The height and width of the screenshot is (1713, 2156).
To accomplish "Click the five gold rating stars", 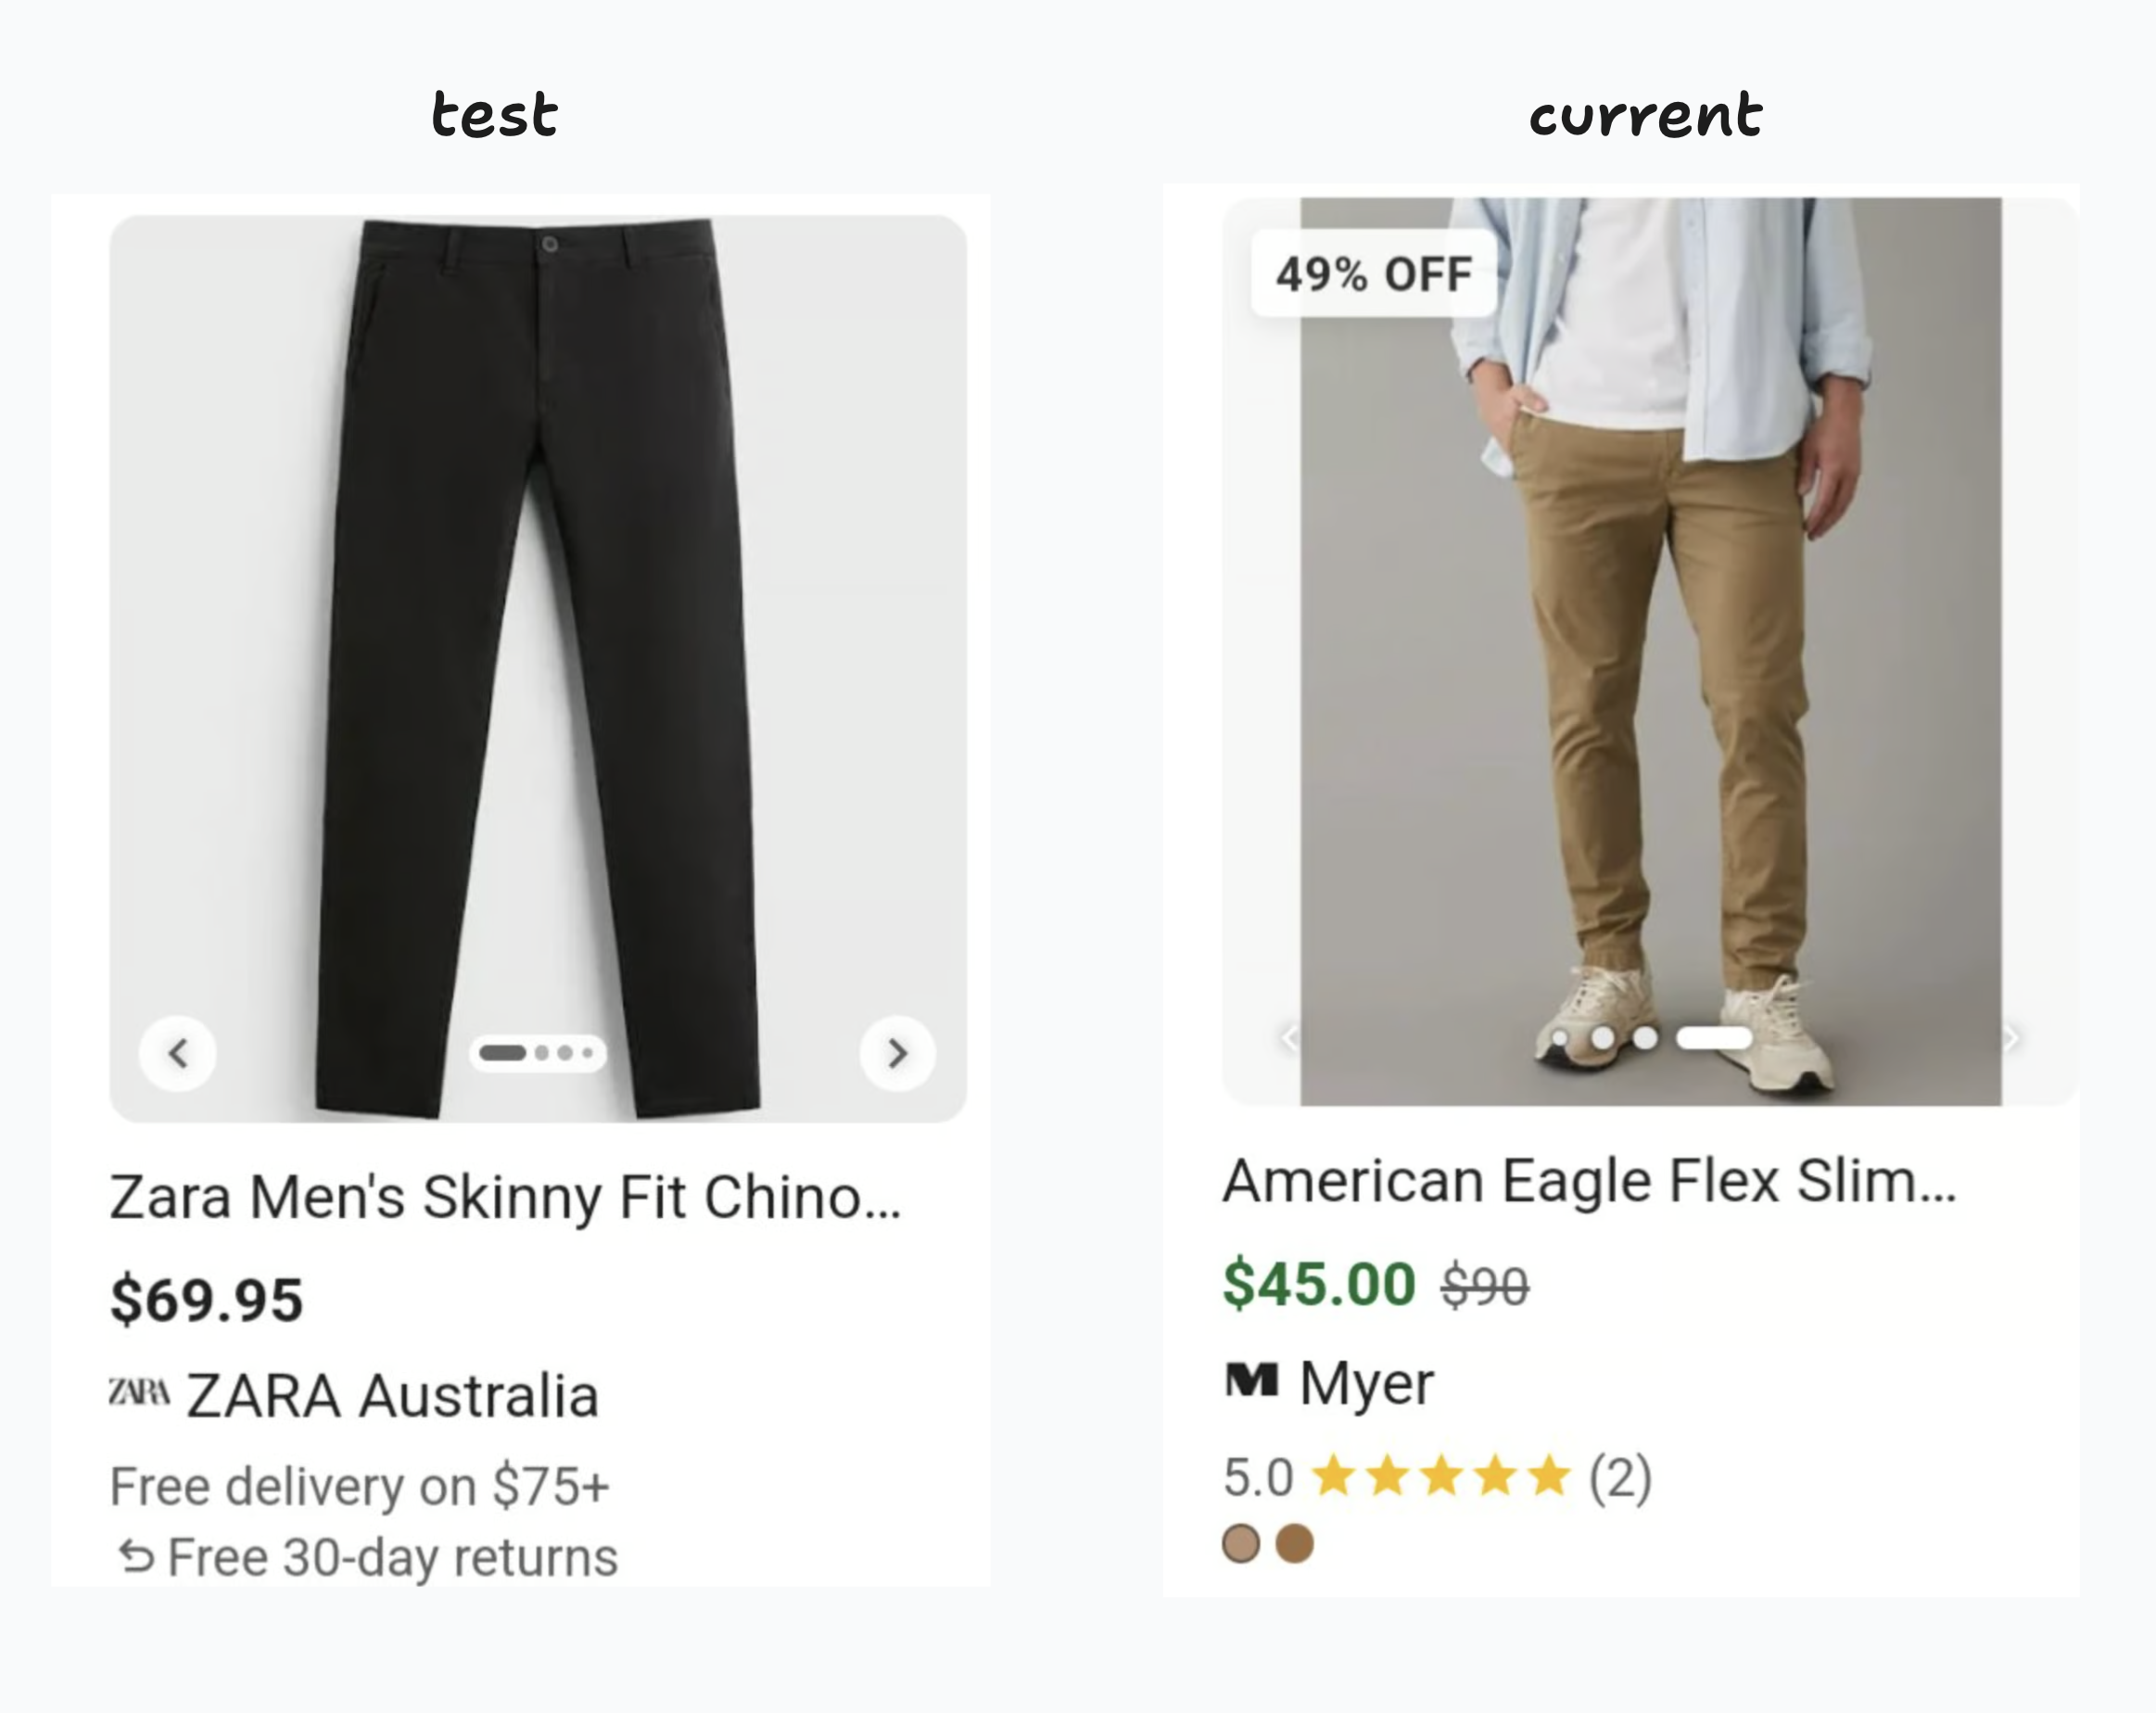I will 1441,1476.
